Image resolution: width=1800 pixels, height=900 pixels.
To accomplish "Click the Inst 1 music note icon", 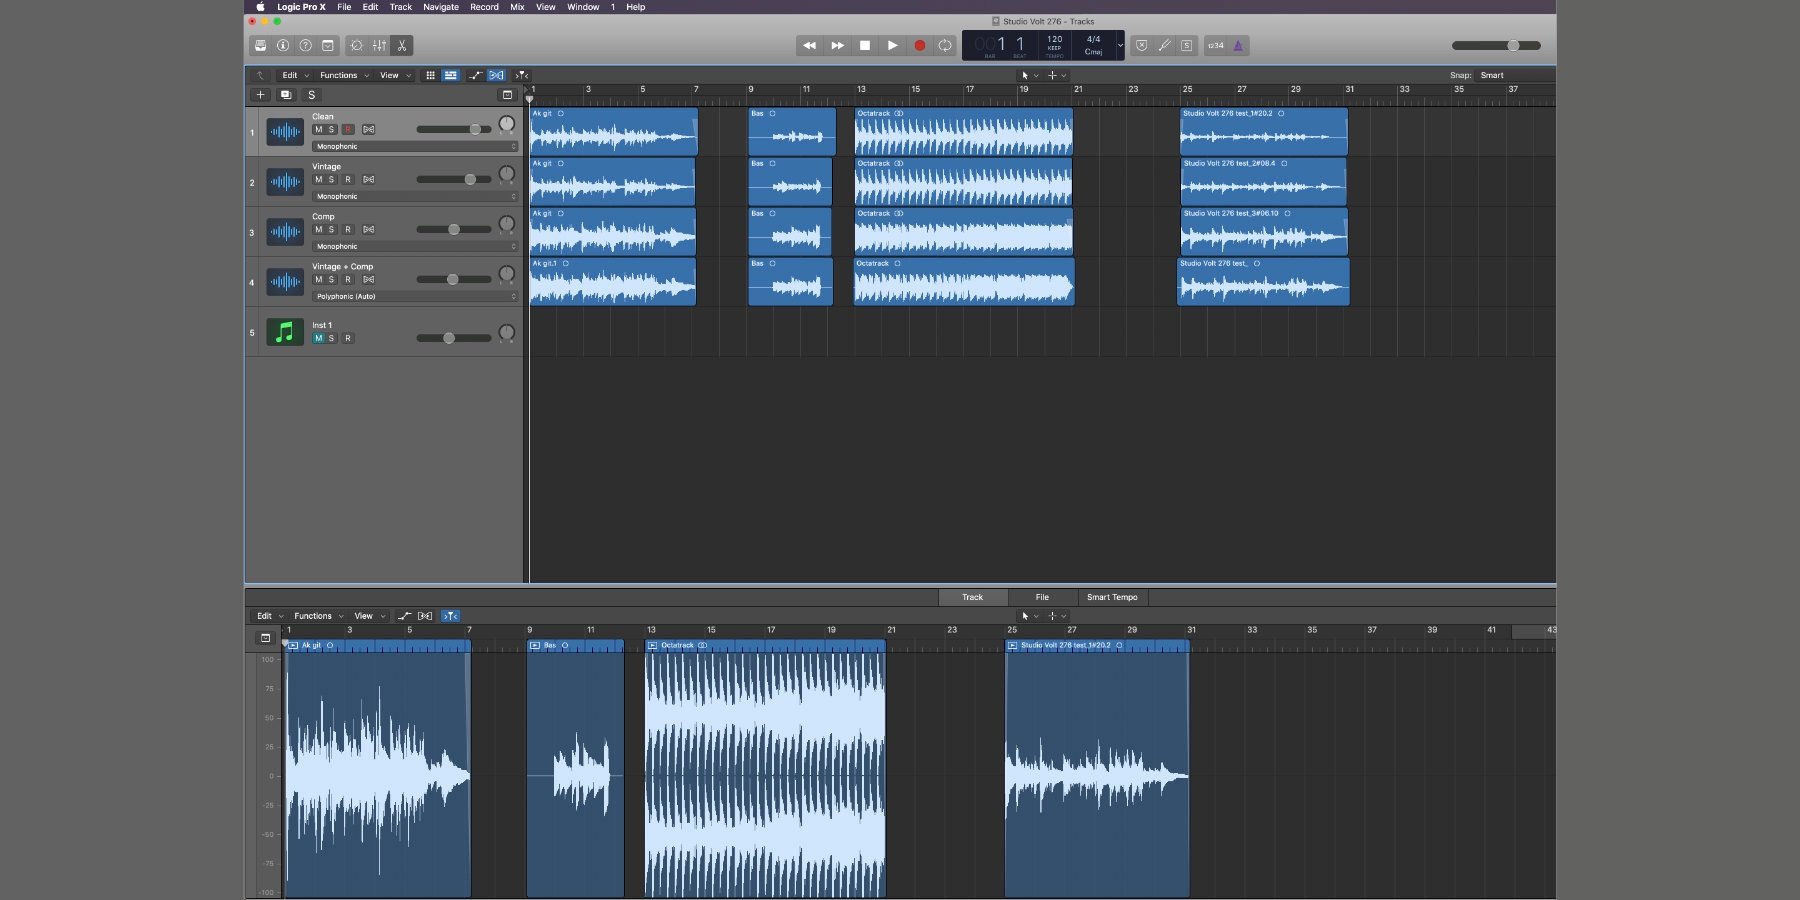I will [285, 332].
